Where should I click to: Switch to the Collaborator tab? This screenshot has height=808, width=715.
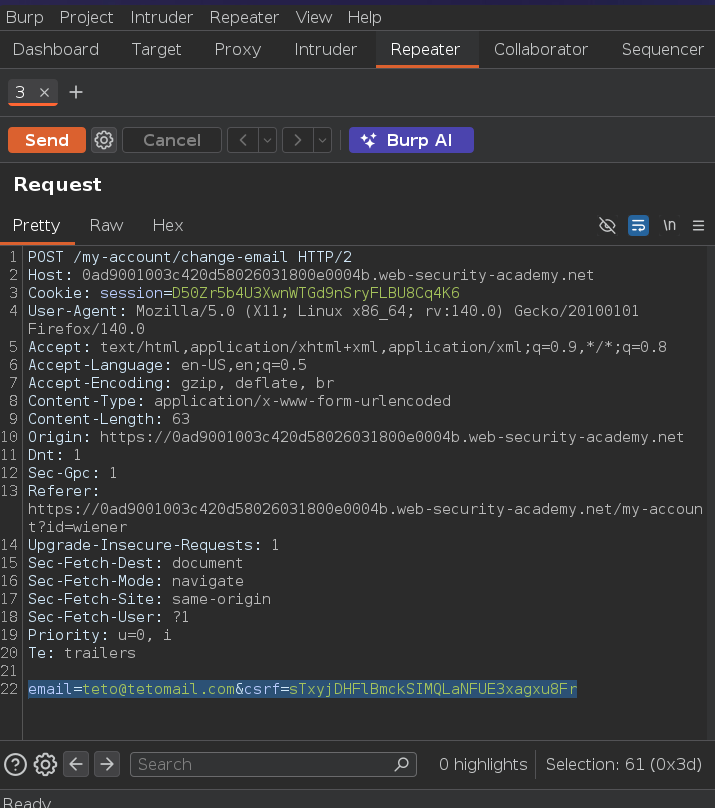point(540,49)
